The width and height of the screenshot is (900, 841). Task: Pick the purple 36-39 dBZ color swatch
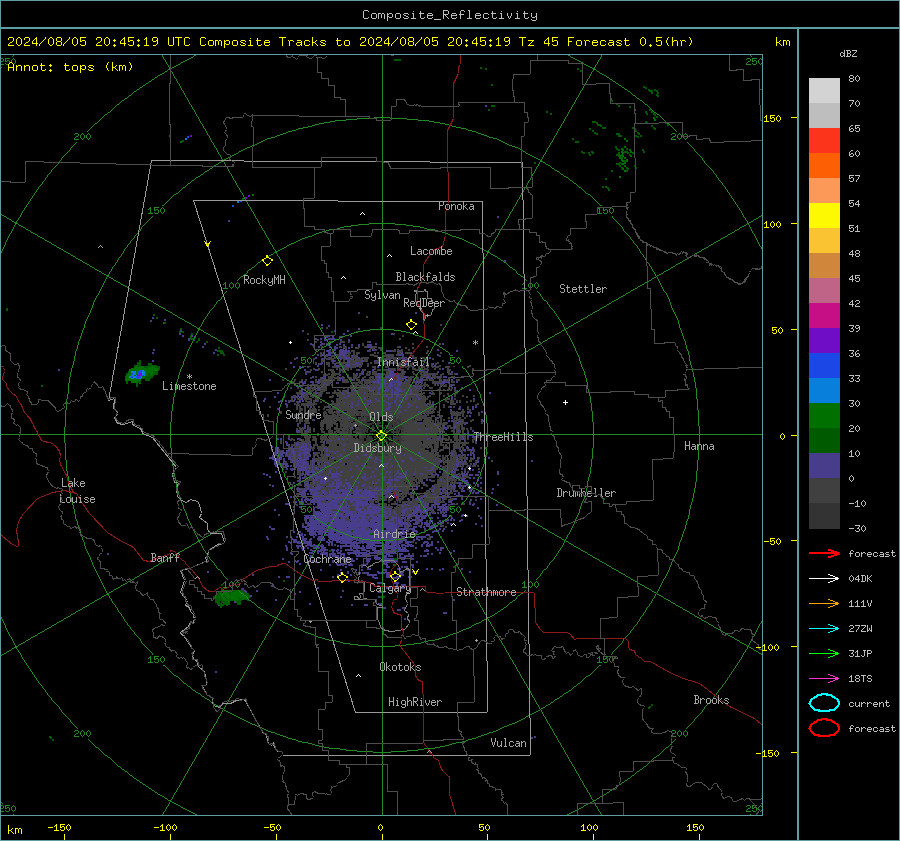click(824, 340)
